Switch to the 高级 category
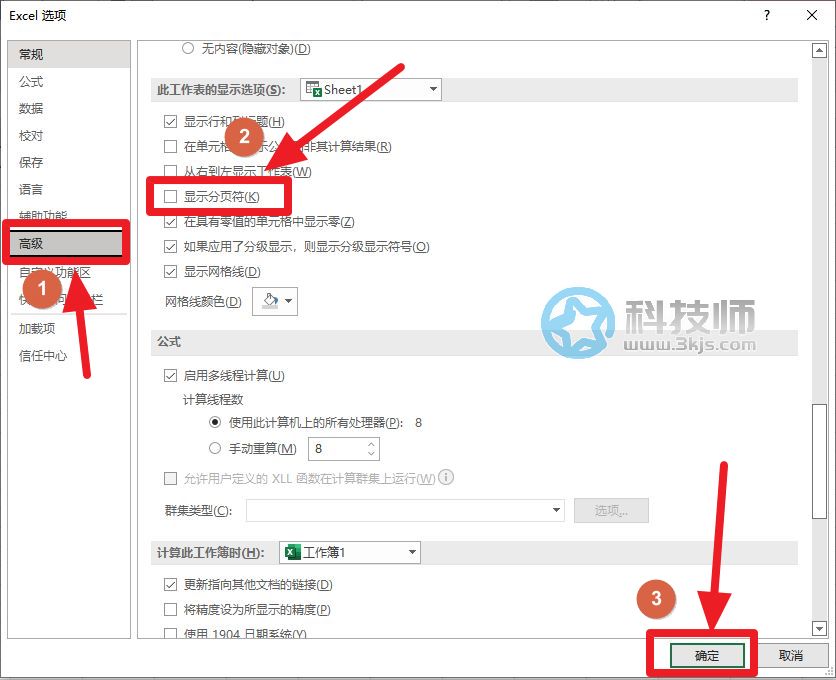The height and width of the screenshot is (680, 836). click(66, 243)
